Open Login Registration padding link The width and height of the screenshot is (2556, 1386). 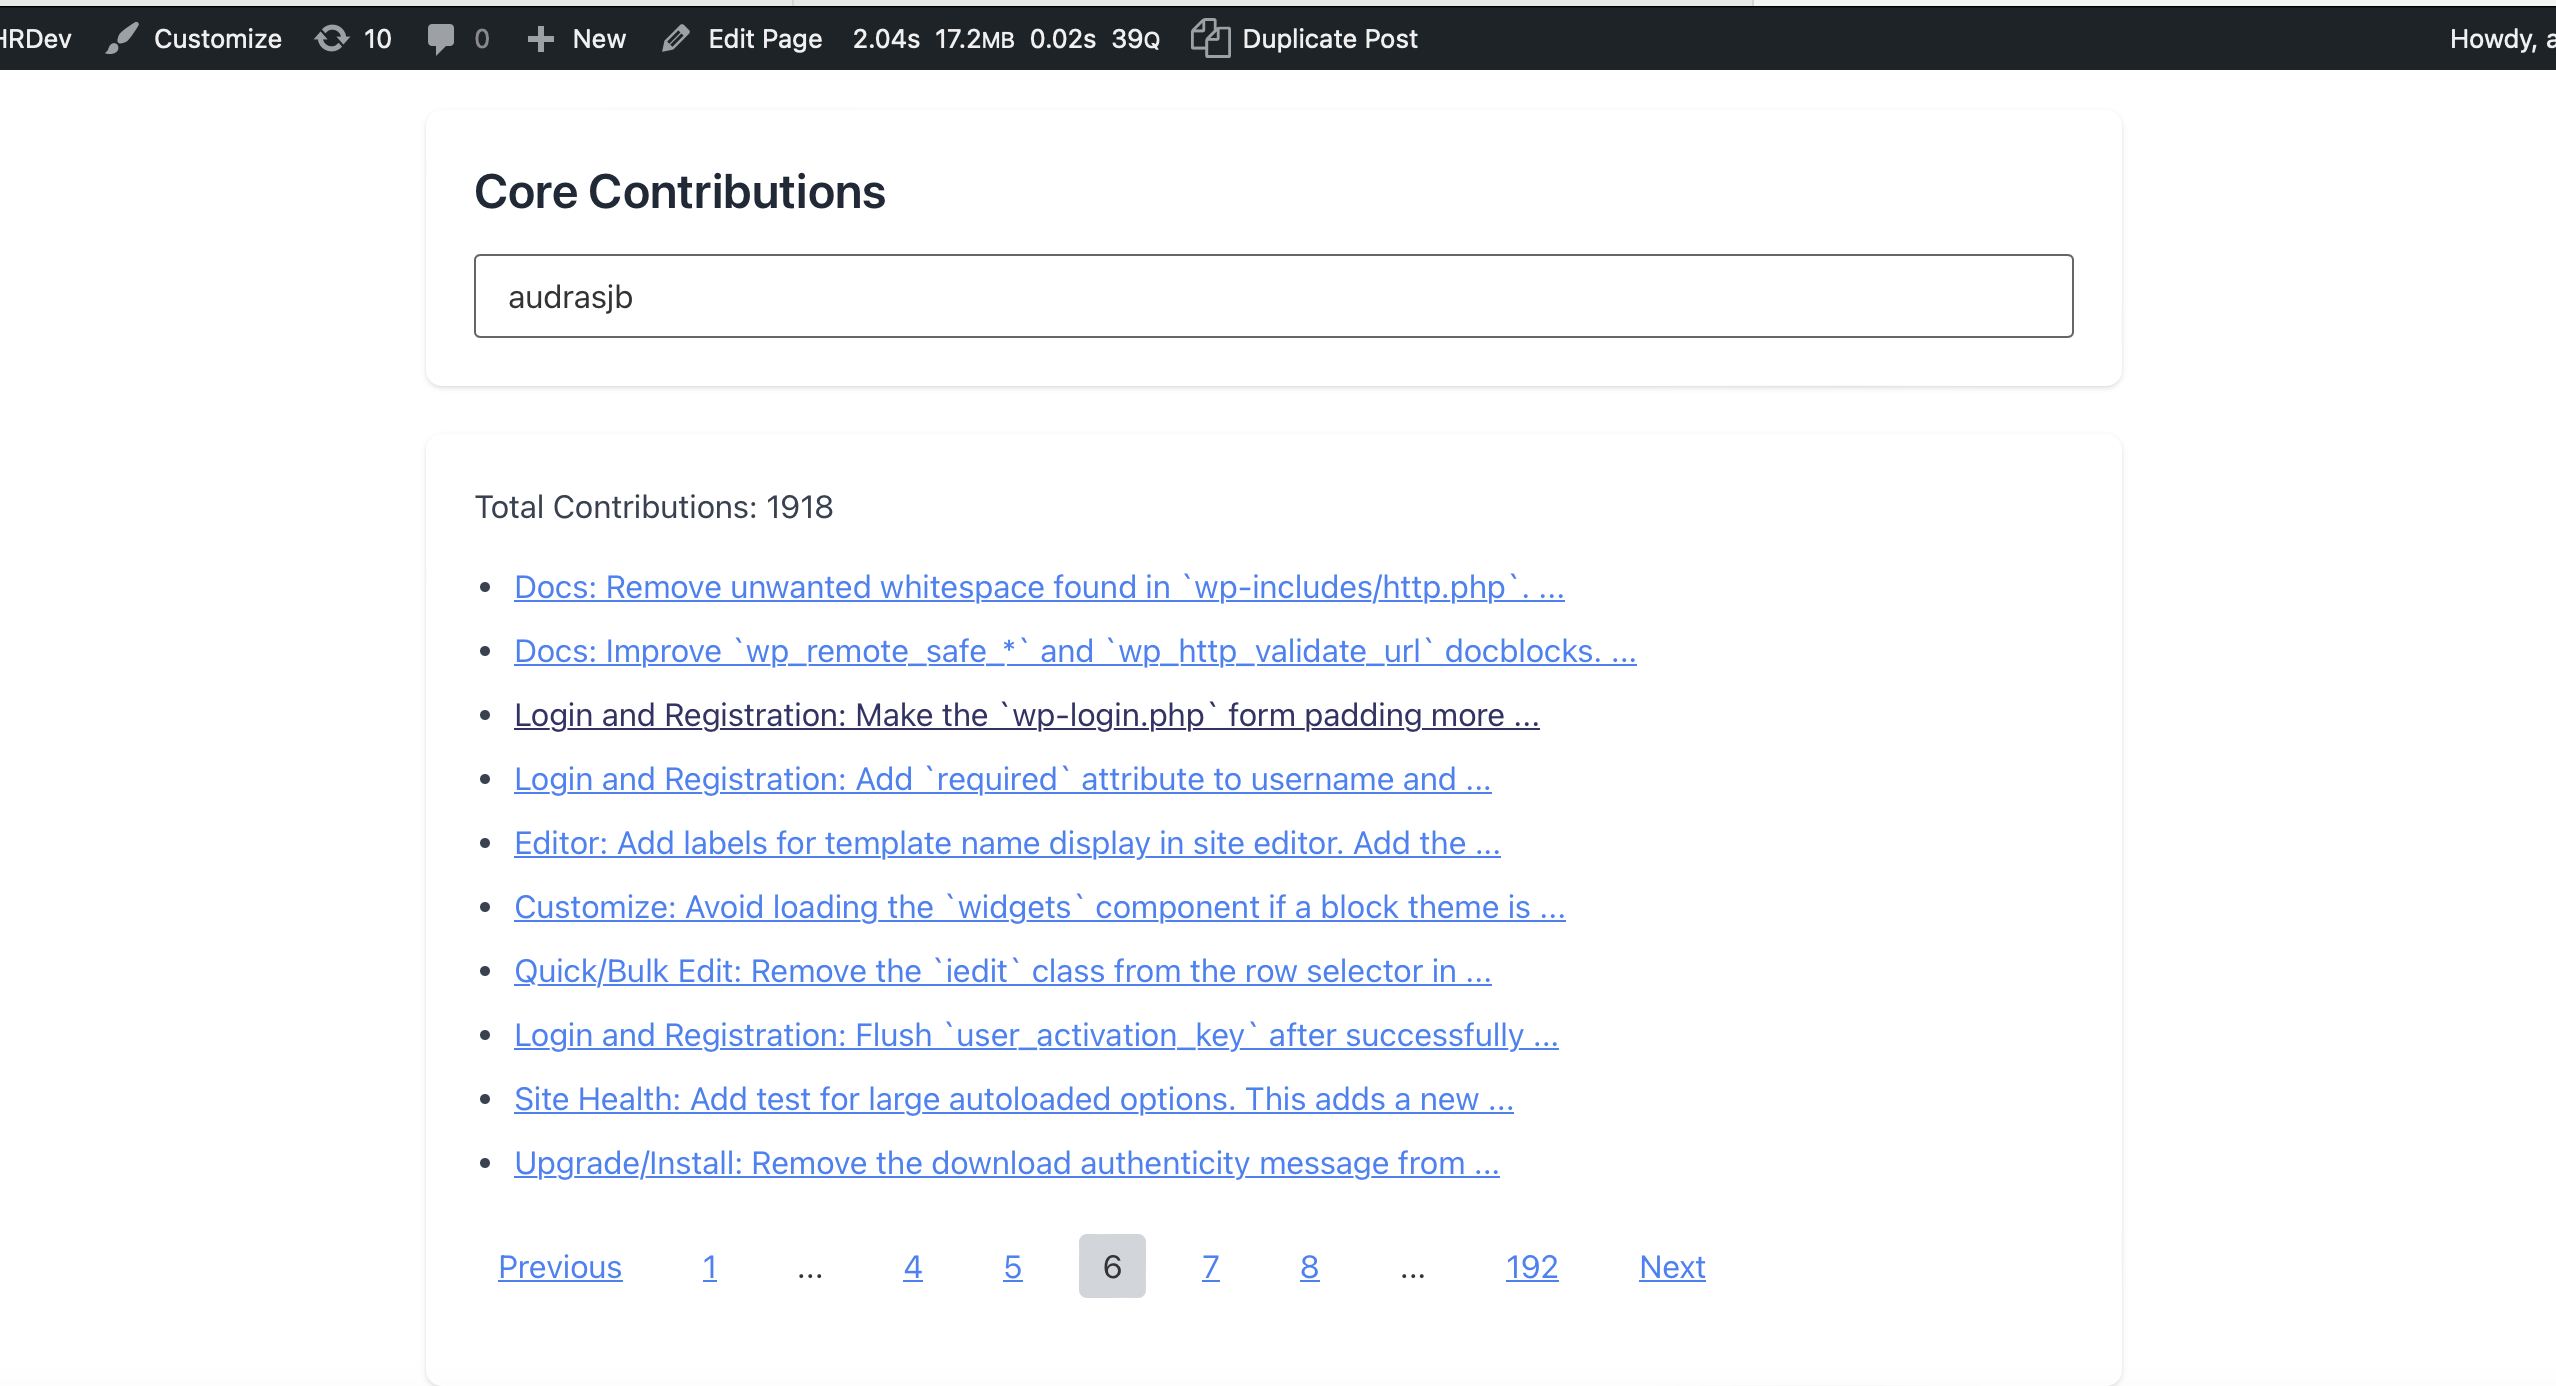coord(1024,713)
